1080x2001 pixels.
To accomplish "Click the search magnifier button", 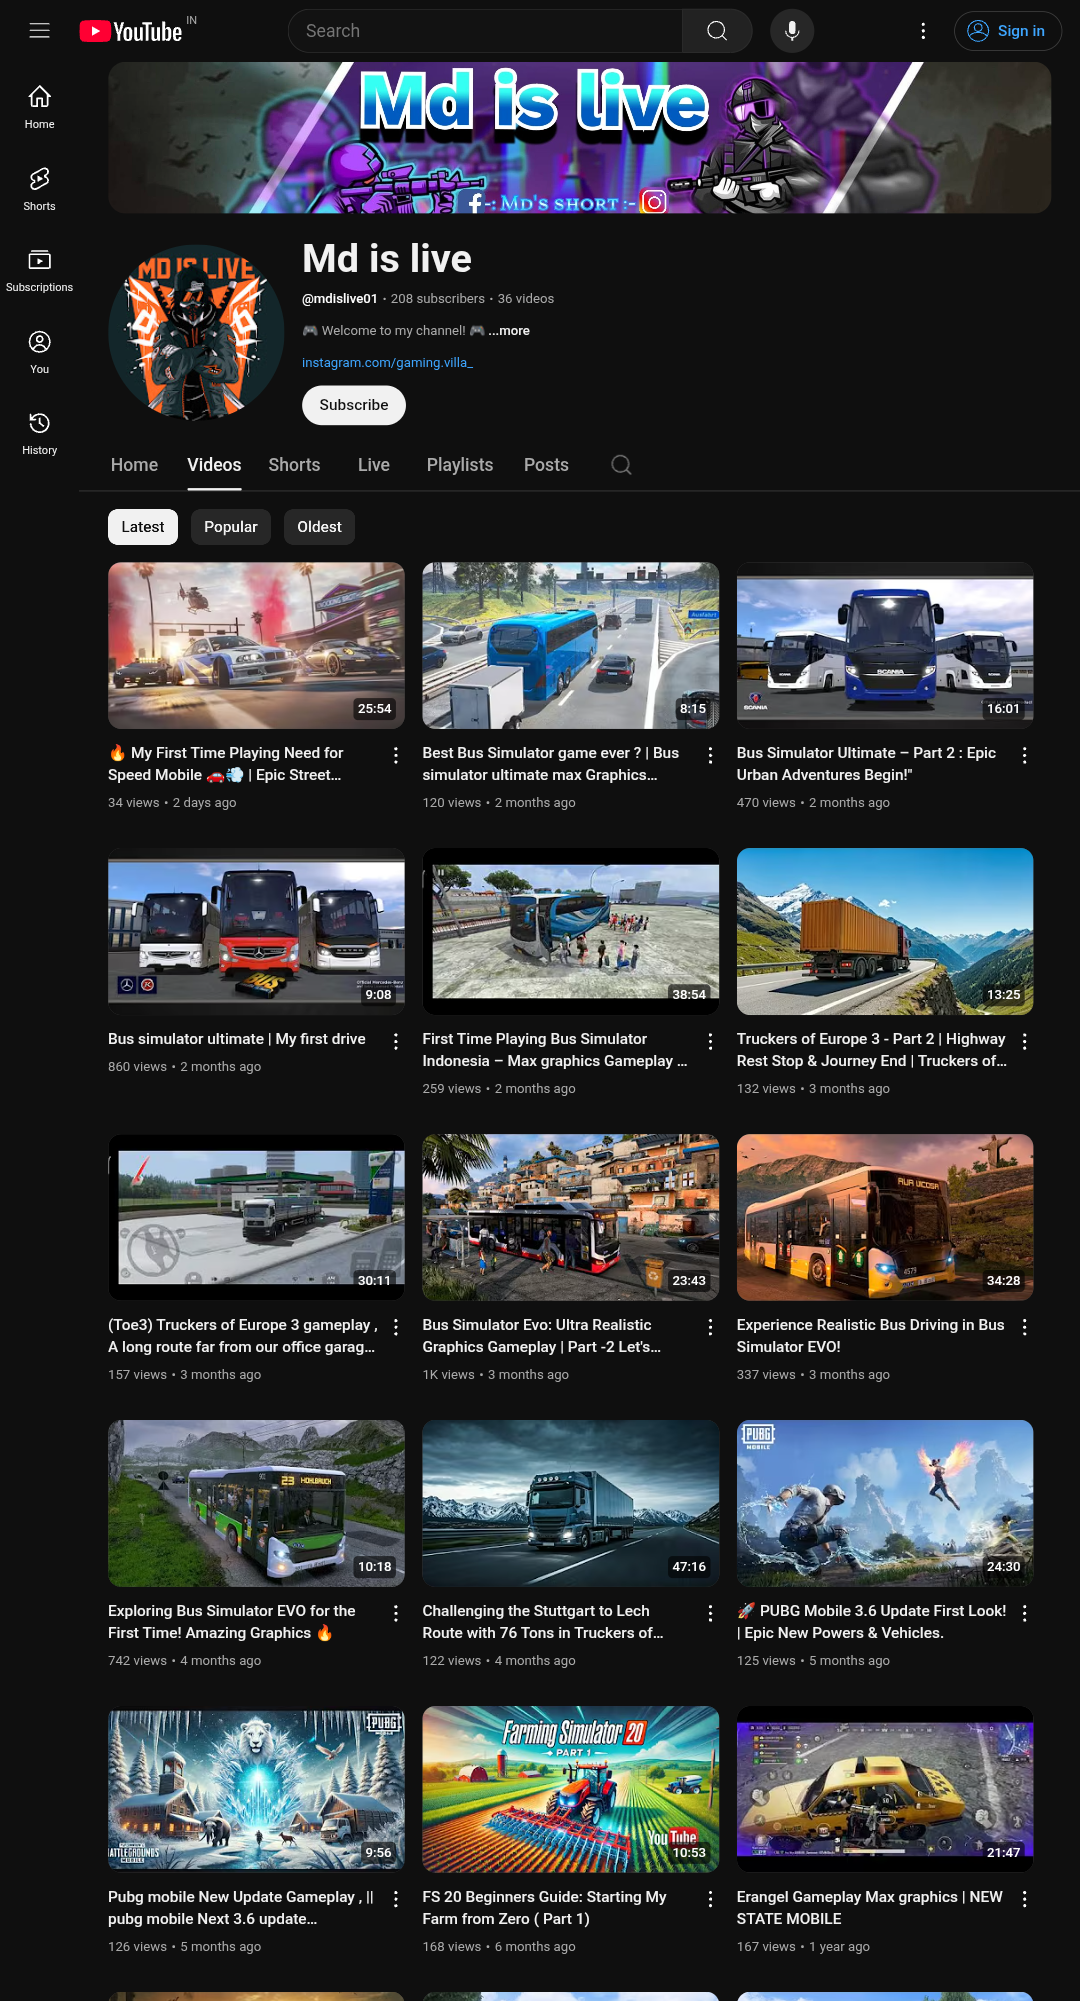I will (x=717, y=31).
